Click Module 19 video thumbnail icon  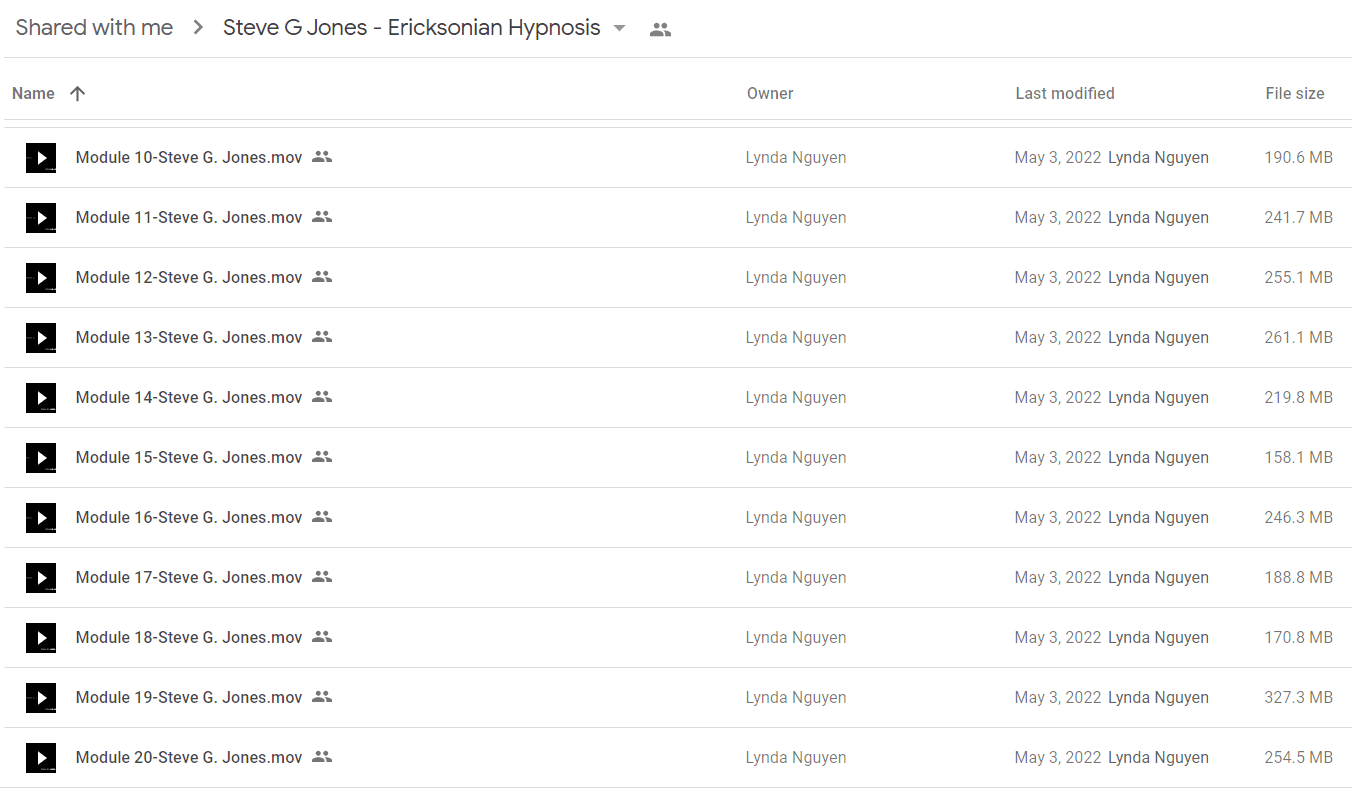pyautogui.click(x=41, y=697)
